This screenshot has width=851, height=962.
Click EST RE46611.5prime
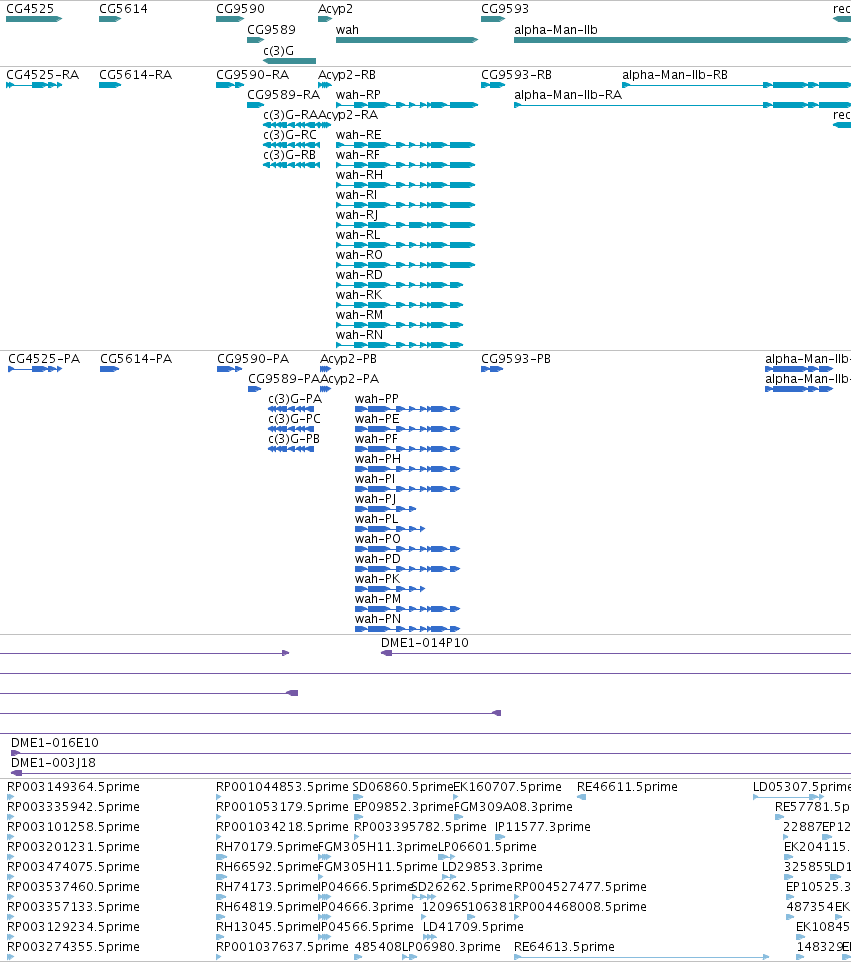coord(627,787)
